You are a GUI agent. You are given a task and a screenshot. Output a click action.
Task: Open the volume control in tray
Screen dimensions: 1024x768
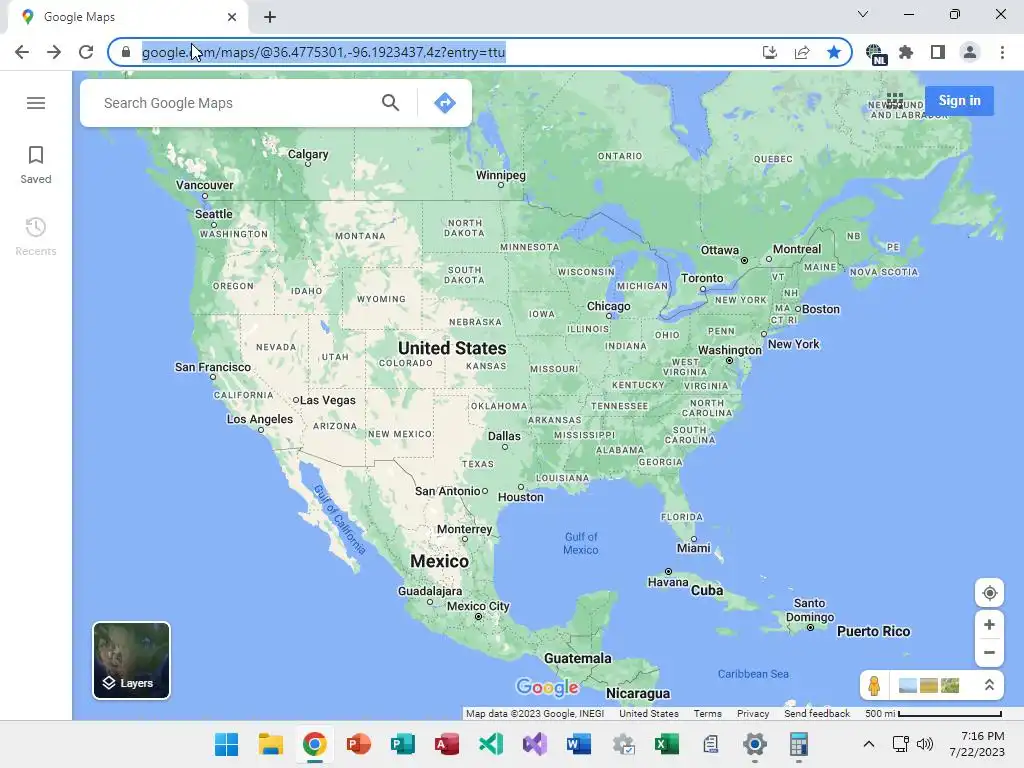[x=925, y=744]
